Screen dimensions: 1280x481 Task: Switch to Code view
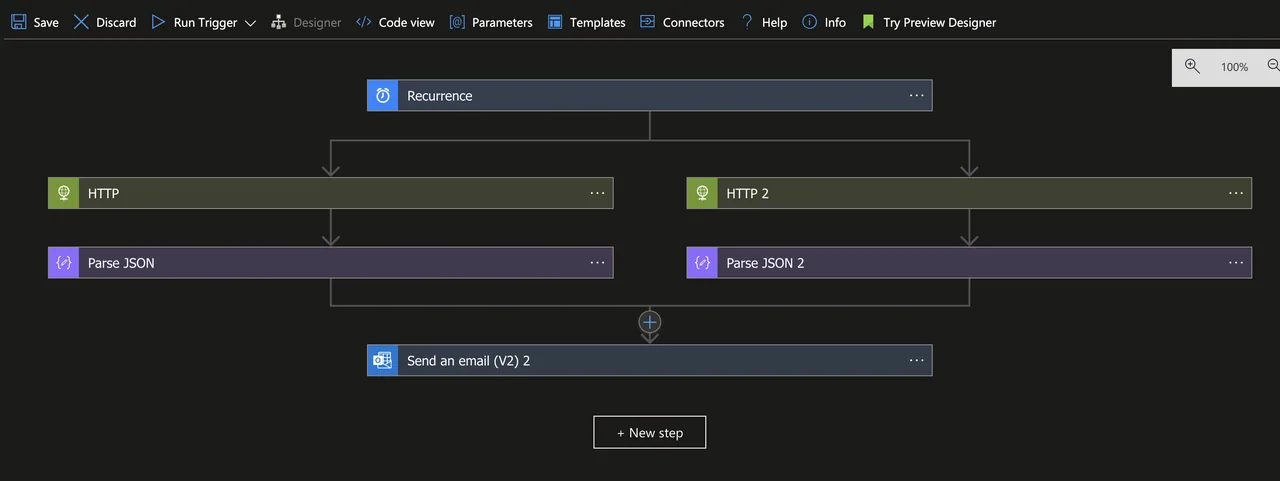(x=395, y=22)
